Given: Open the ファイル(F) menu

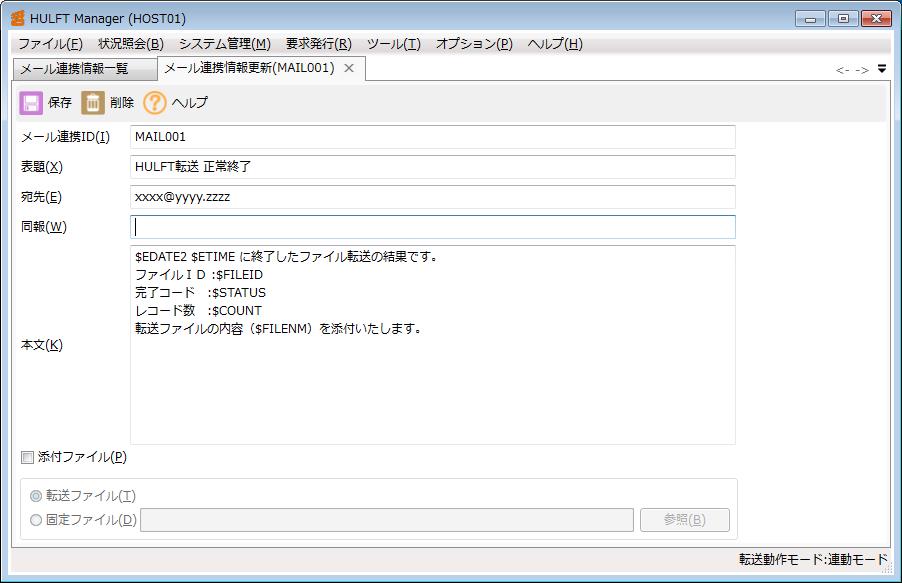Looking at the screenshot, I should 51,44.
